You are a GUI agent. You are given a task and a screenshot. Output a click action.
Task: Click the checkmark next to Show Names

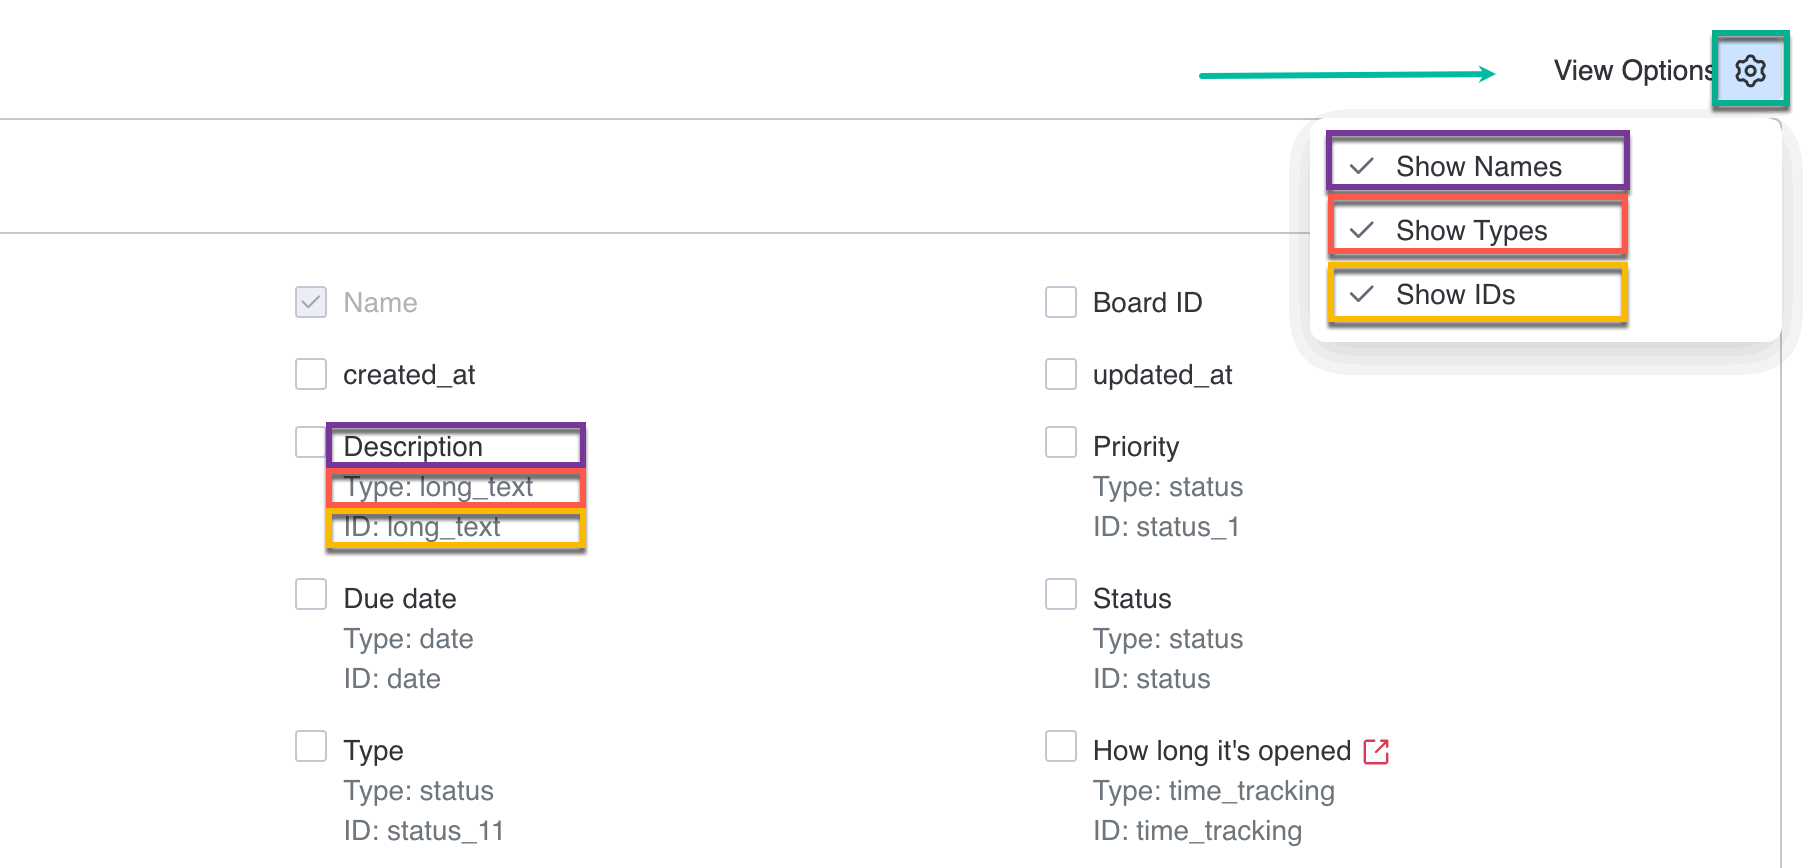[1360, 165]
